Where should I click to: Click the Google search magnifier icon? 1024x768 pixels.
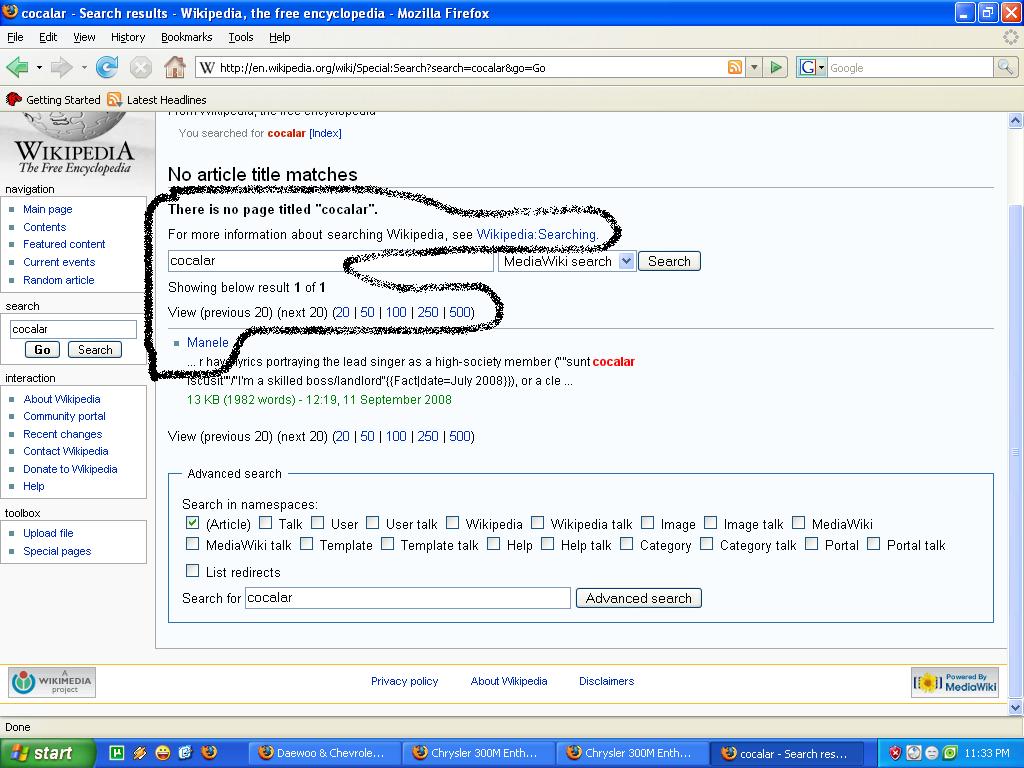tap(1004, 67)
